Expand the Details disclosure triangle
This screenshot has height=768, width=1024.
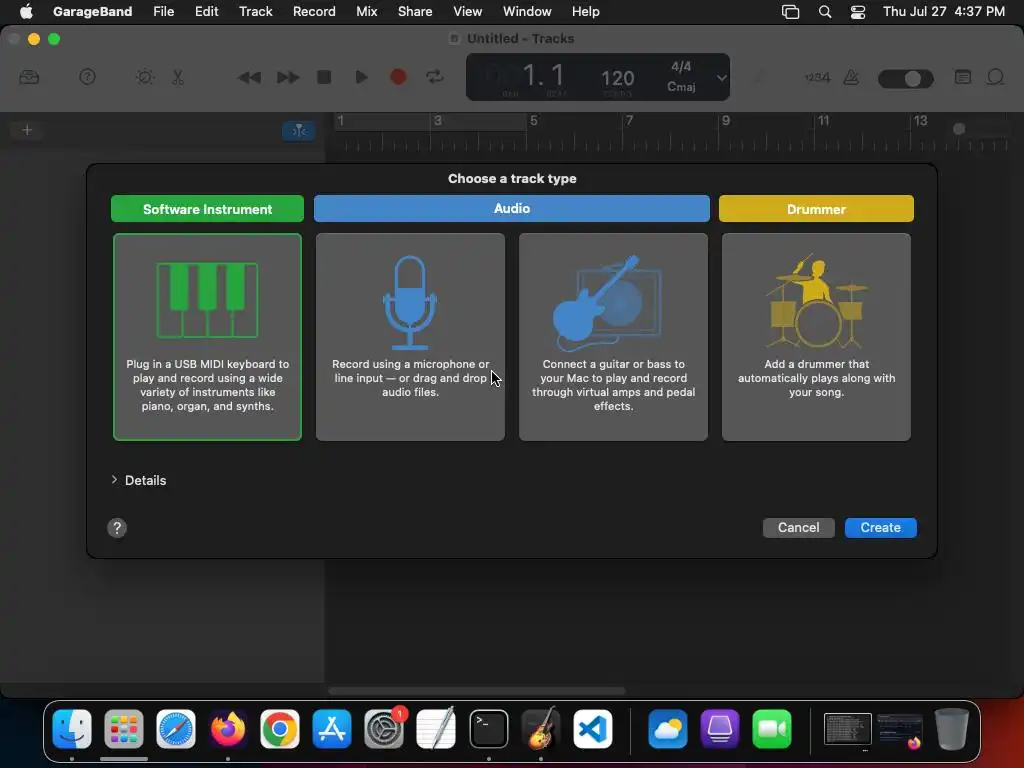[x=114, y=480]
